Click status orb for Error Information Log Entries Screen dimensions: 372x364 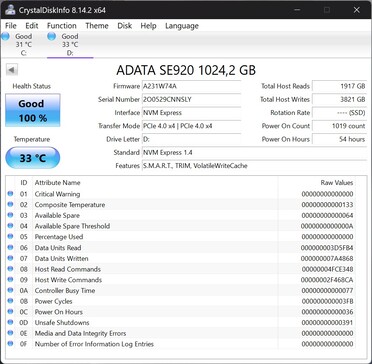(x=10, y=343)
